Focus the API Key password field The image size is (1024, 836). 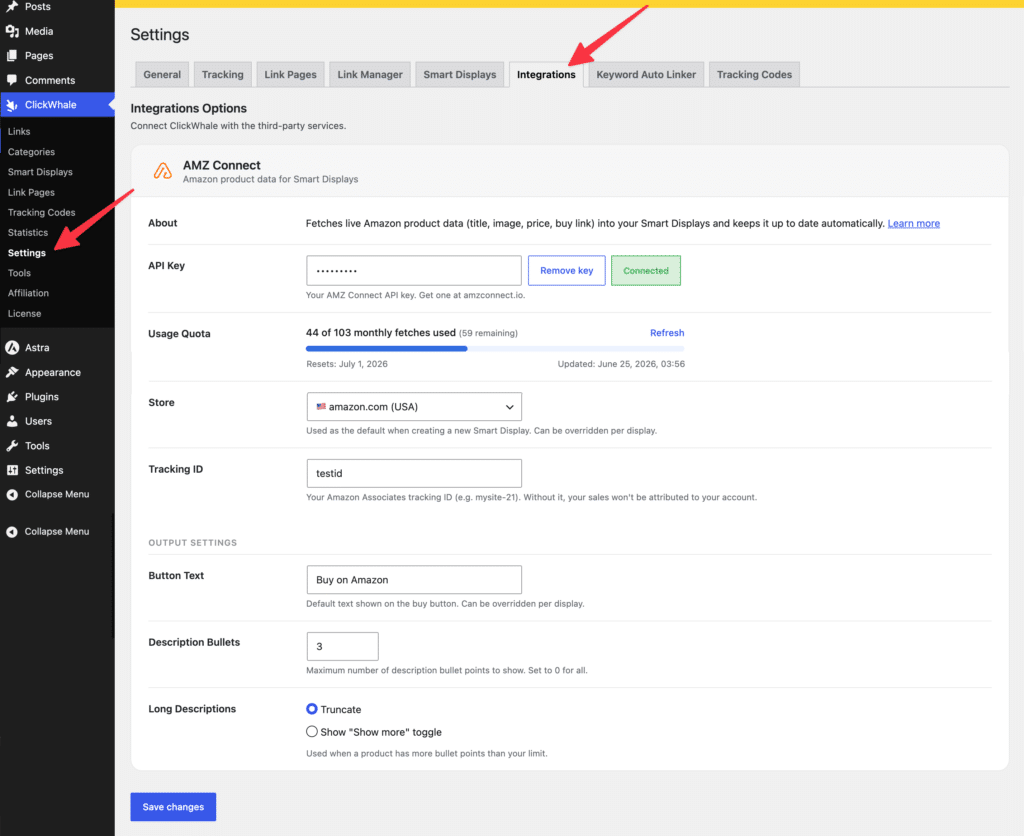(414, 270)
